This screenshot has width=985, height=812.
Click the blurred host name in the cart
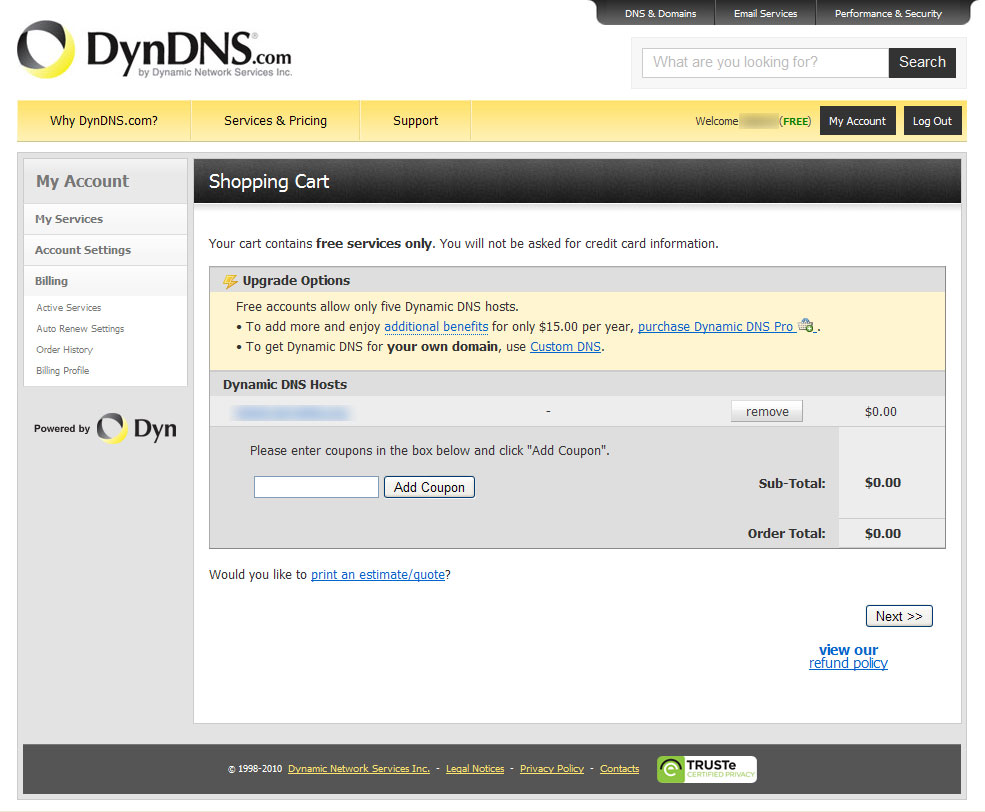click(291, 413)
